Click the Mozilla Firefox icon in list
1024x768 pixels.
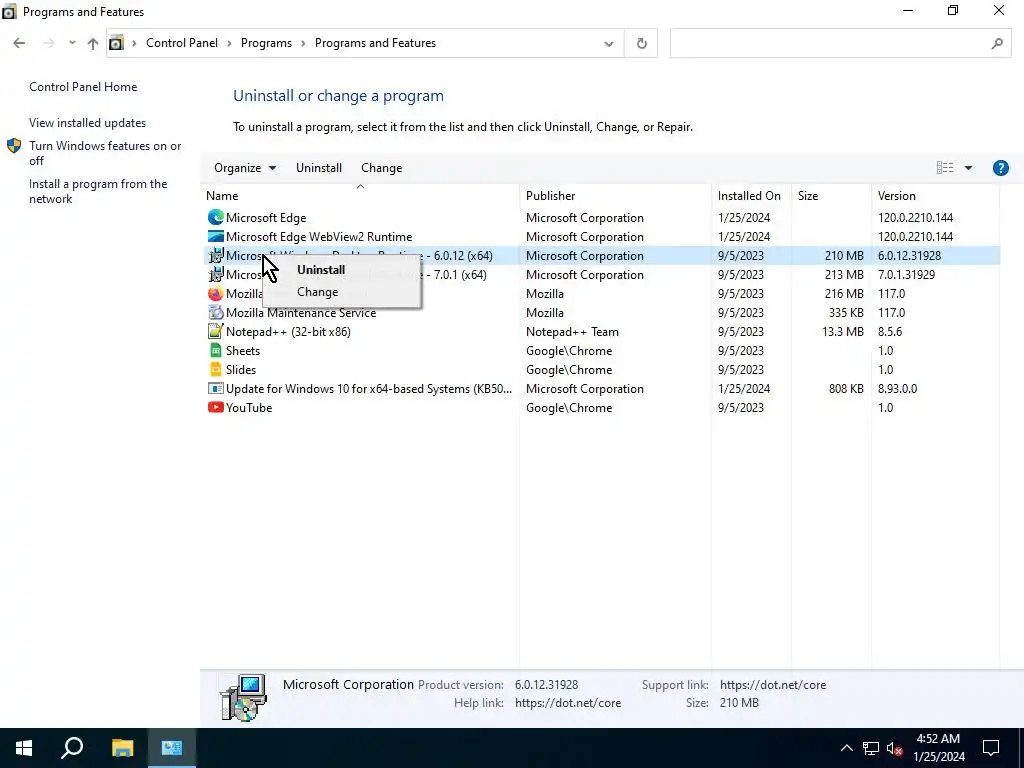(x=216, y=294)
